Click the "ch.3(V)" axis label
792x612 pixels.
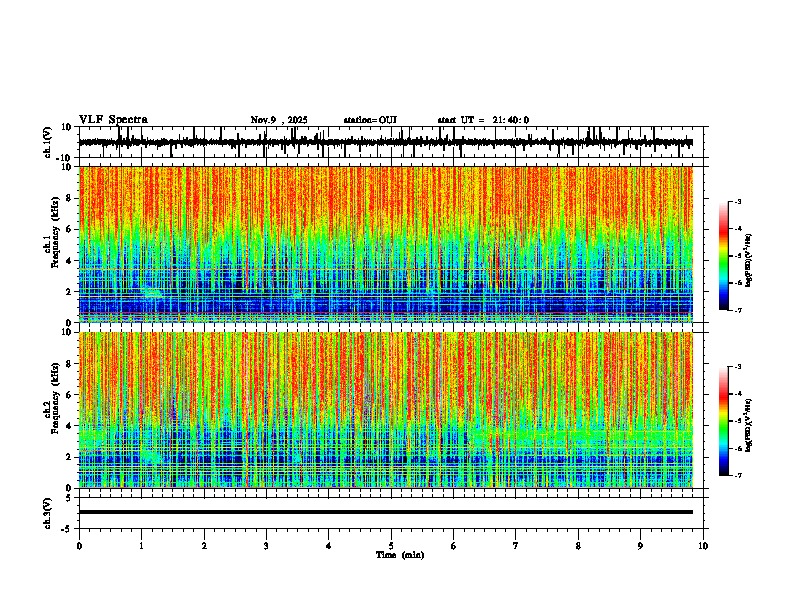coord(47,513)
